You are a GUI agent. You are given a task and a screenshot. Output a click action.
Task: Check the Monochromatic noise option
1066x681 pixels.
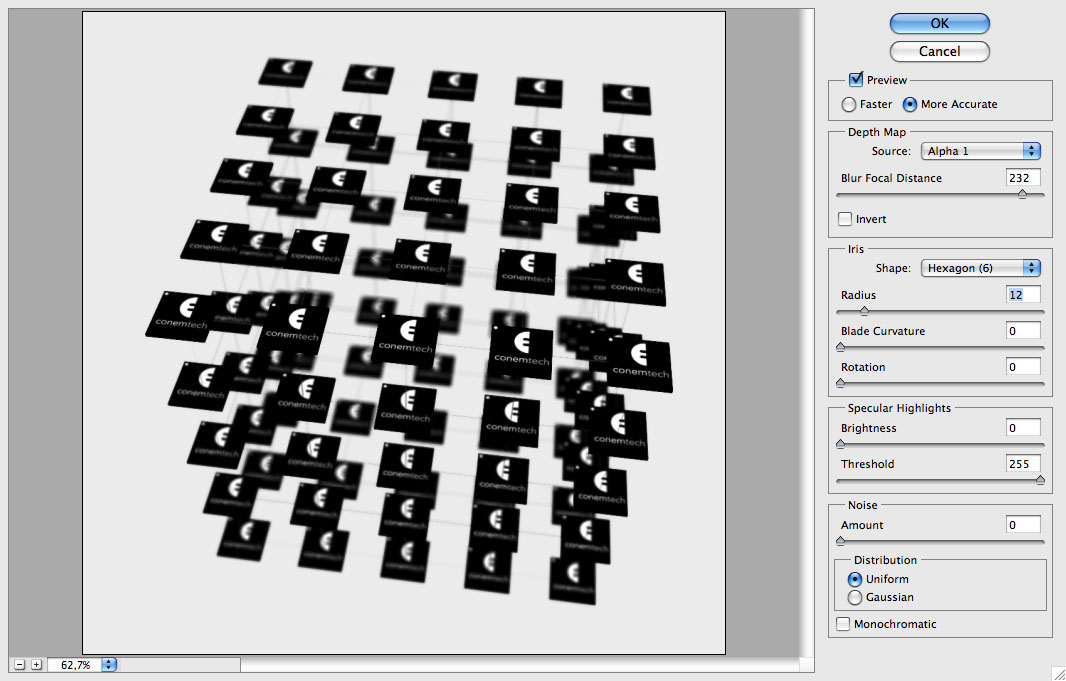click(843, 623)
